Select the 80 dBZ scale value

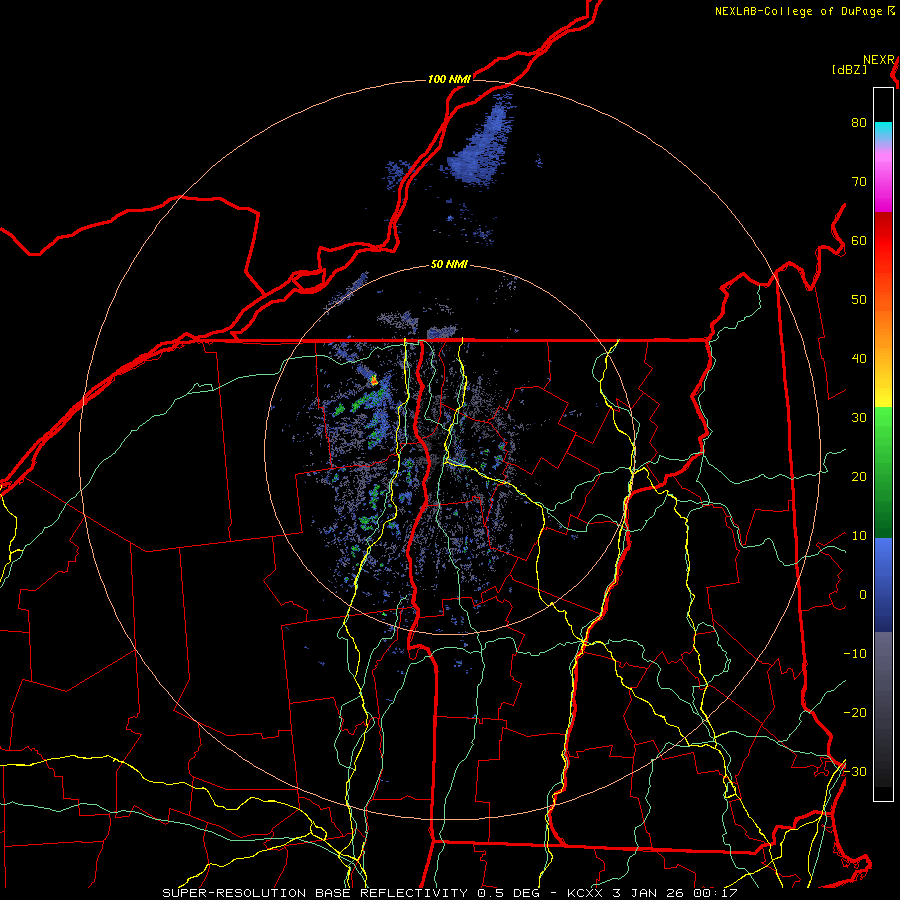[859, 123]
